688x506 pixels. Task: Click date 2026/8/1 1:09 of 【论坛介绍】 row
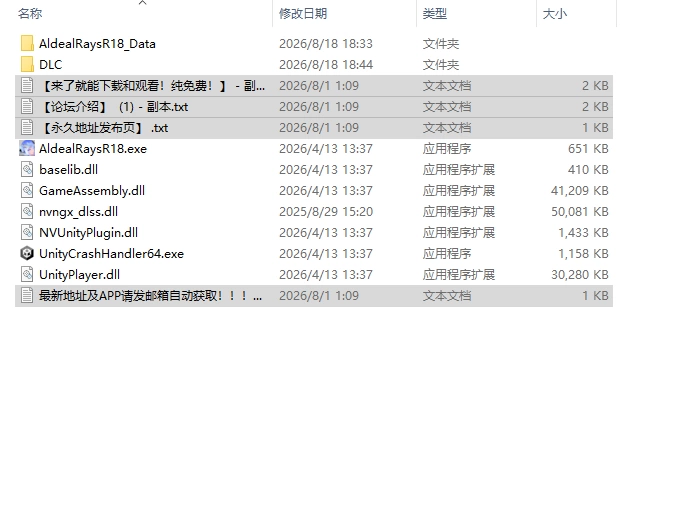[319, 107]
